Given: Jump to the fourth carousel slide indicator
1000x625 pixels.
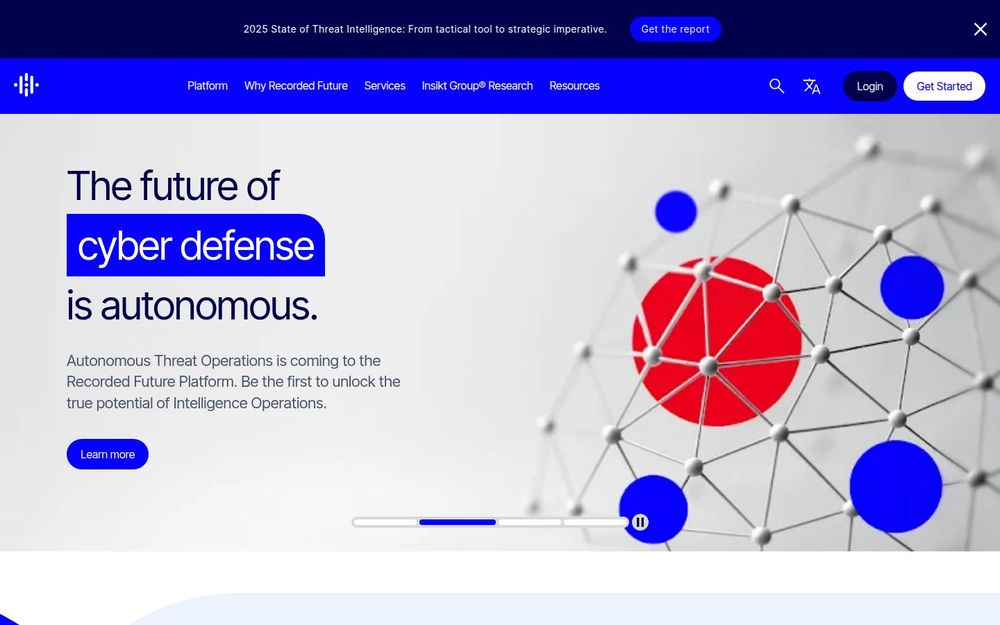Looking at the screenshot, I should [595, 522].
